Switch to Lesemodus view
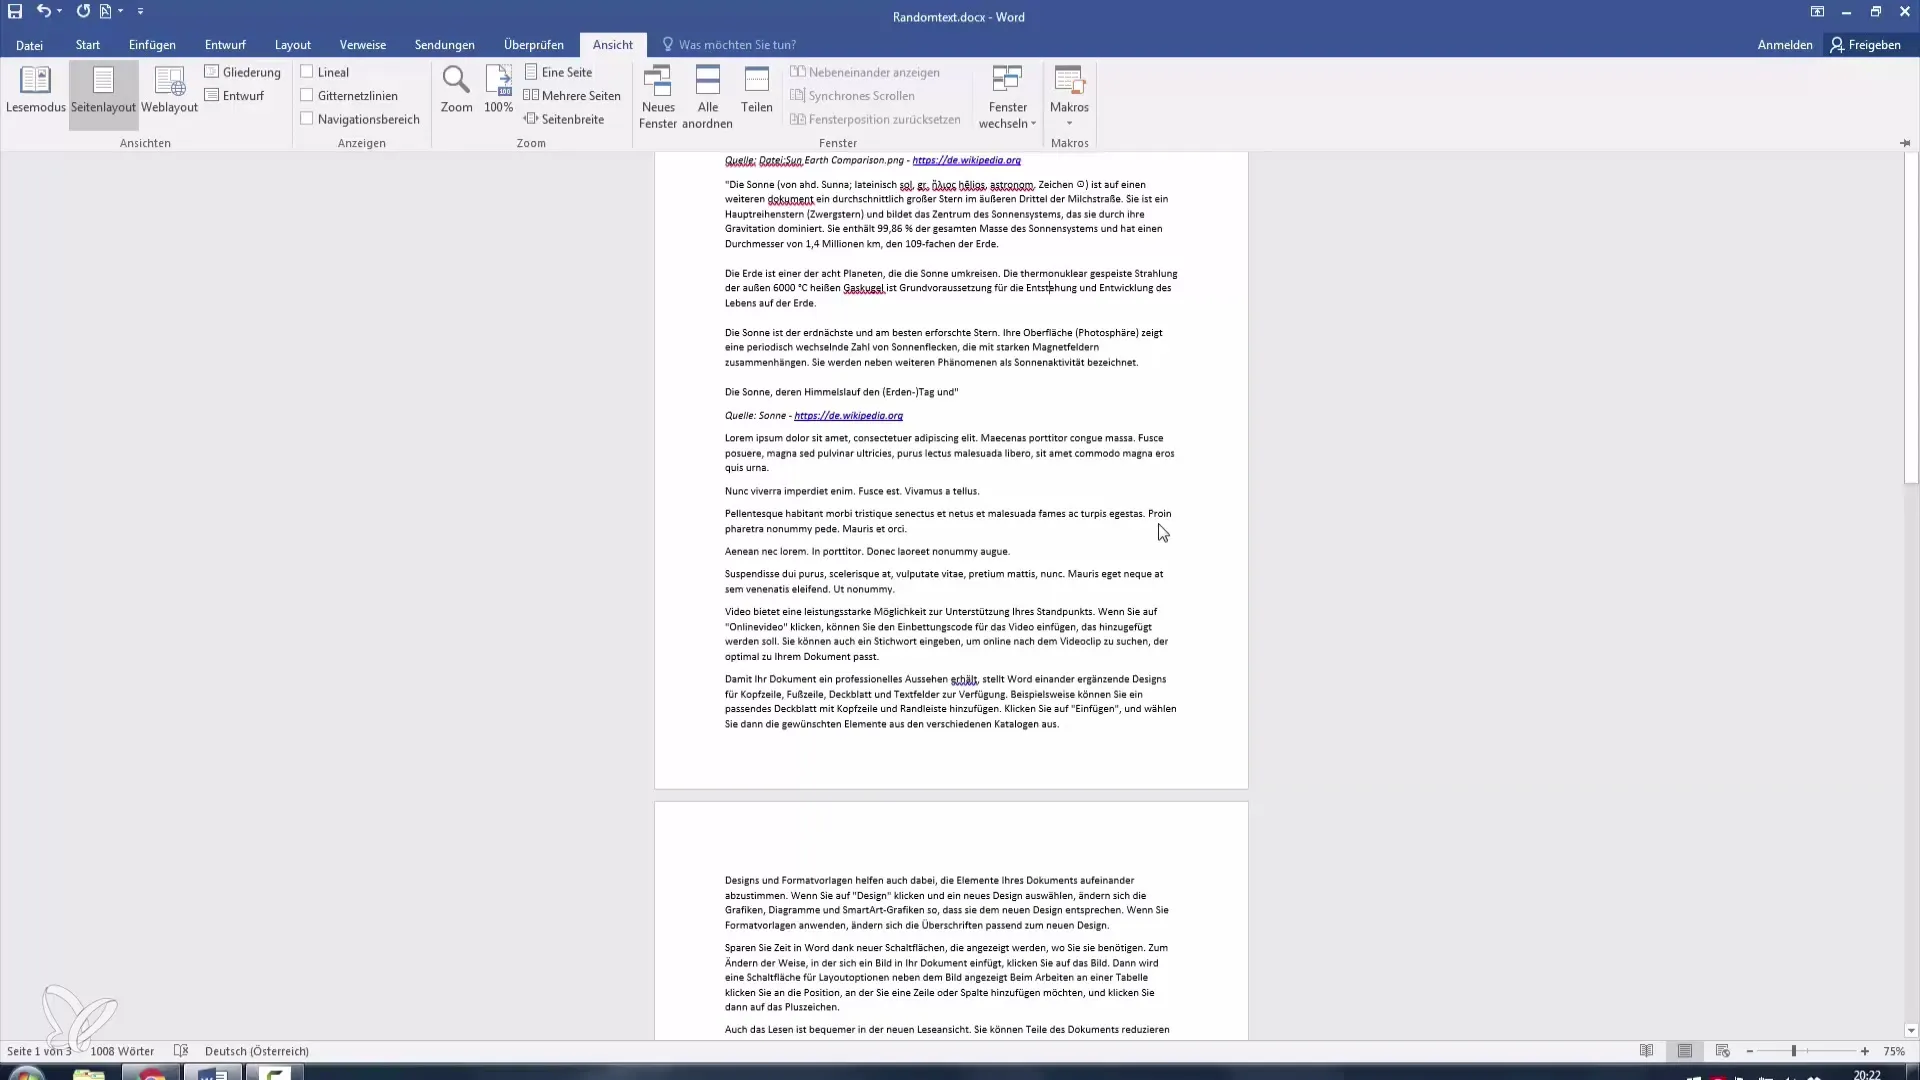This screenshot has height=1080, width=1920. click(36, 90)
